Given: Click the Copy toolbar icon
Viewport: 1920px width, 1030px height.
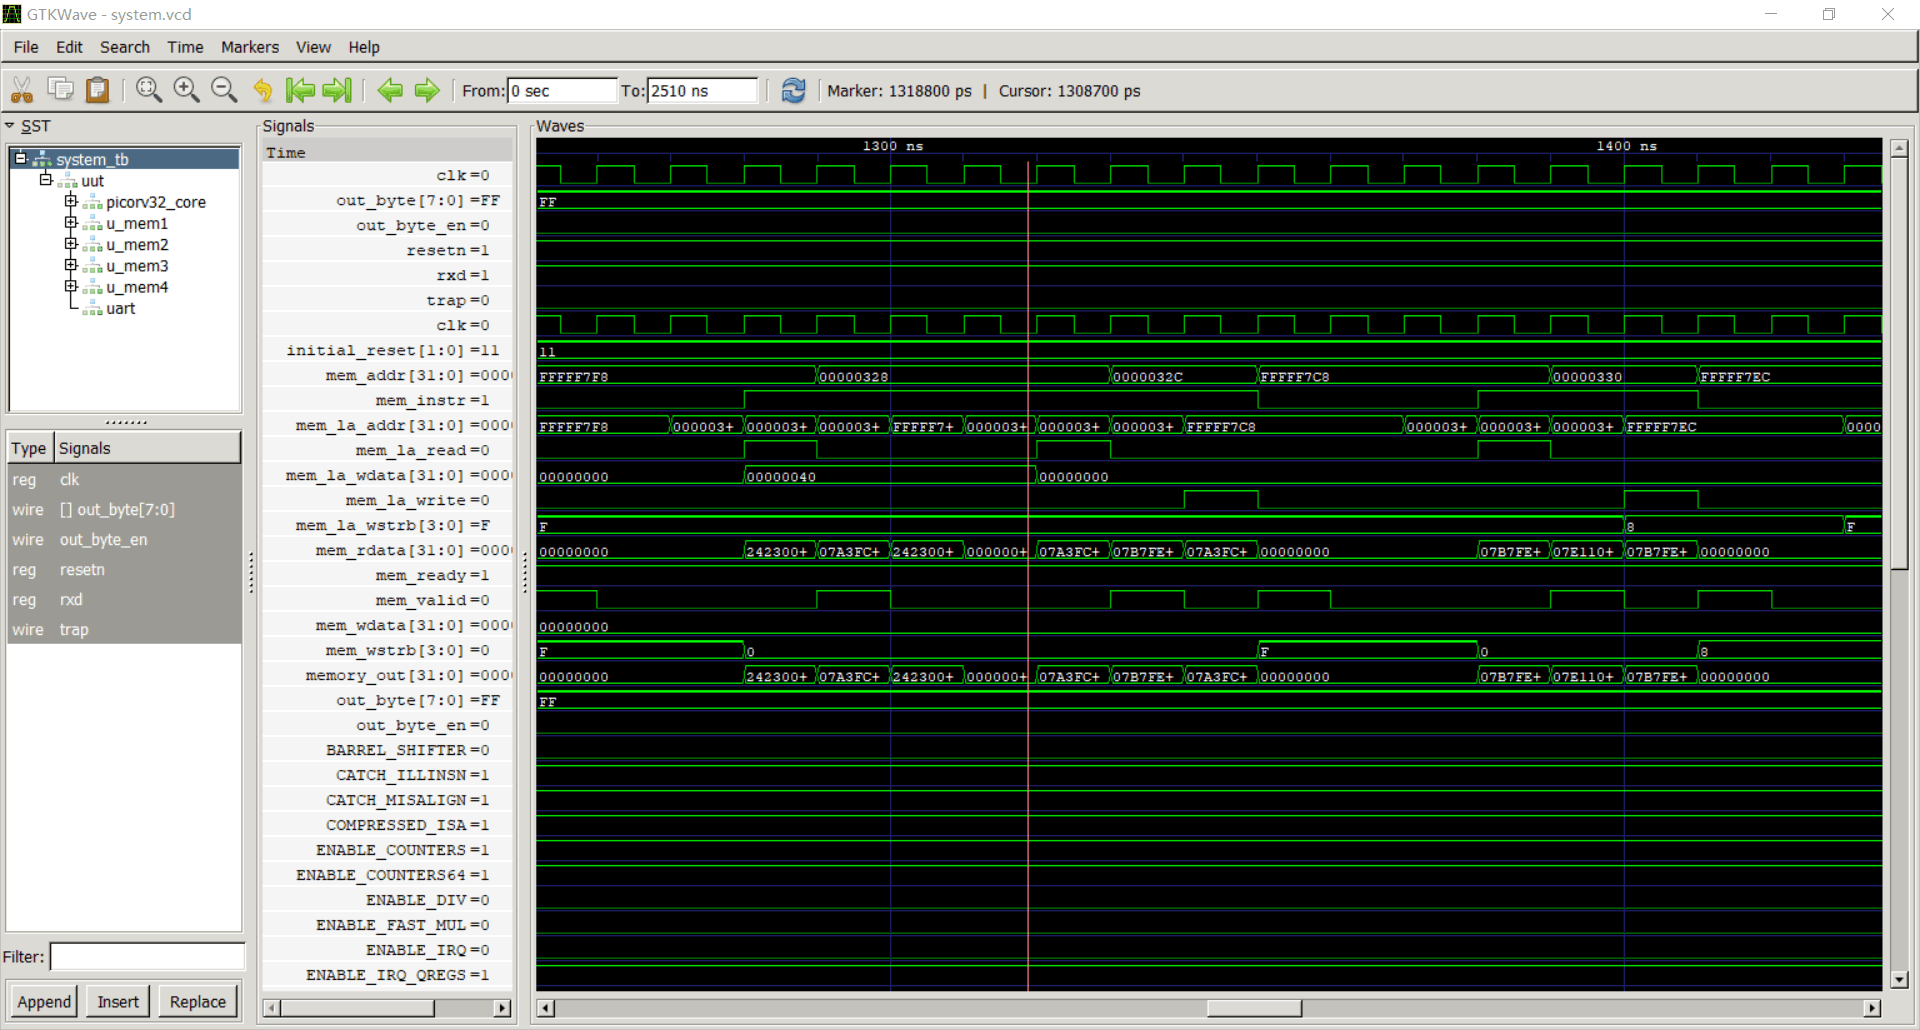Looking at the screenshot, I should (60, 90).
